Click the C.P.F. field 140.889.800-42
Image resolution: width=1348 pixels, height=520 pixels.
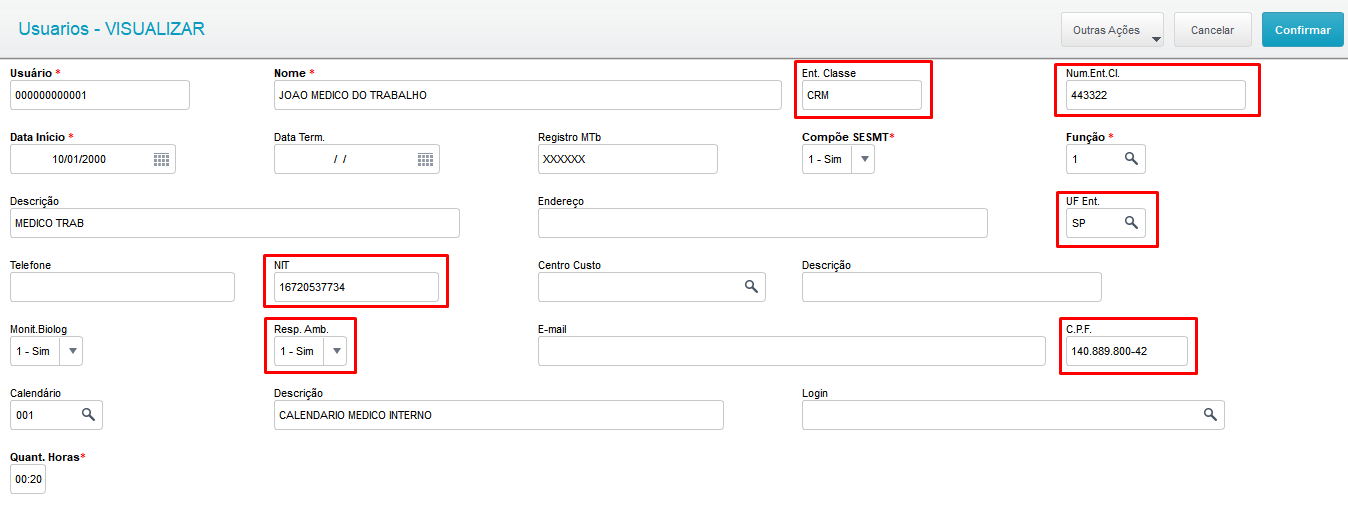click(x=1127, y=351)
